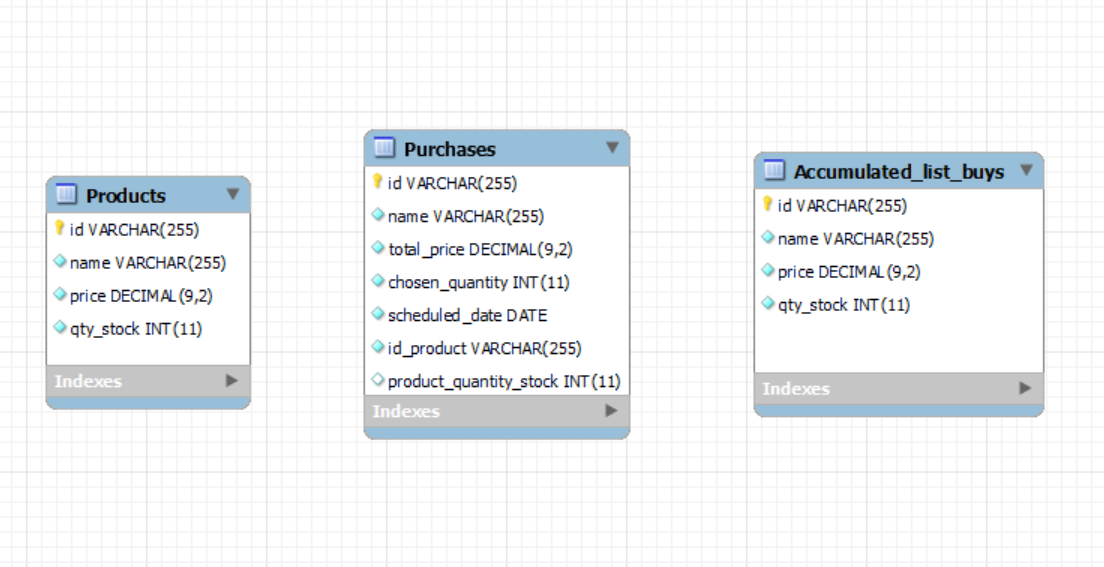Click the diamond icon beside Products price column
This screenshot has width=1104, height=567.
[60, 294]
